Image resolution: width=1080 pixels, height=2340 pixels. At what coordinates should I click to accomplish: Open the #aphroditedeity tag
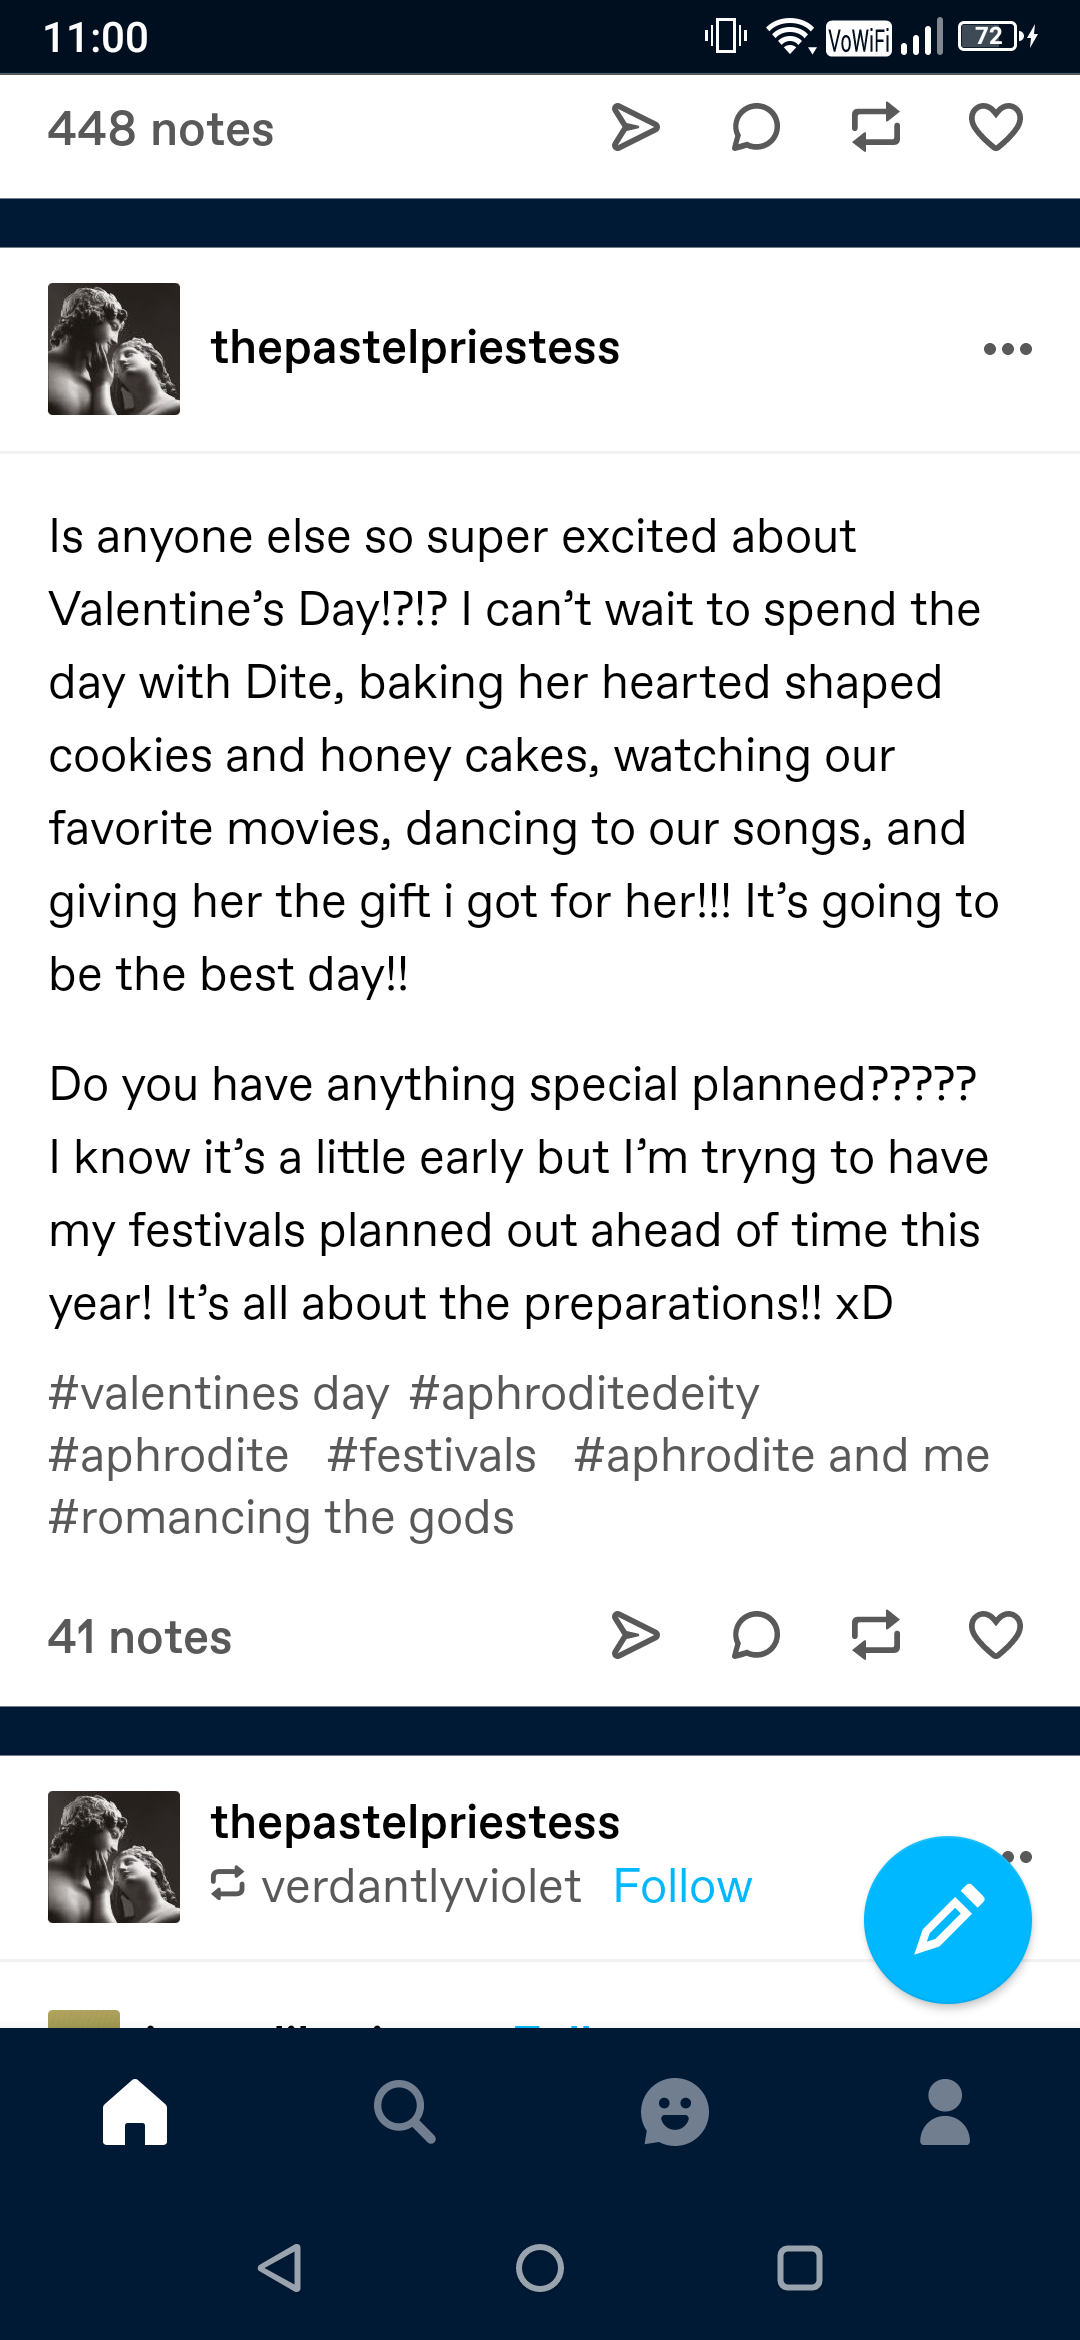(x=584, y=1394)
